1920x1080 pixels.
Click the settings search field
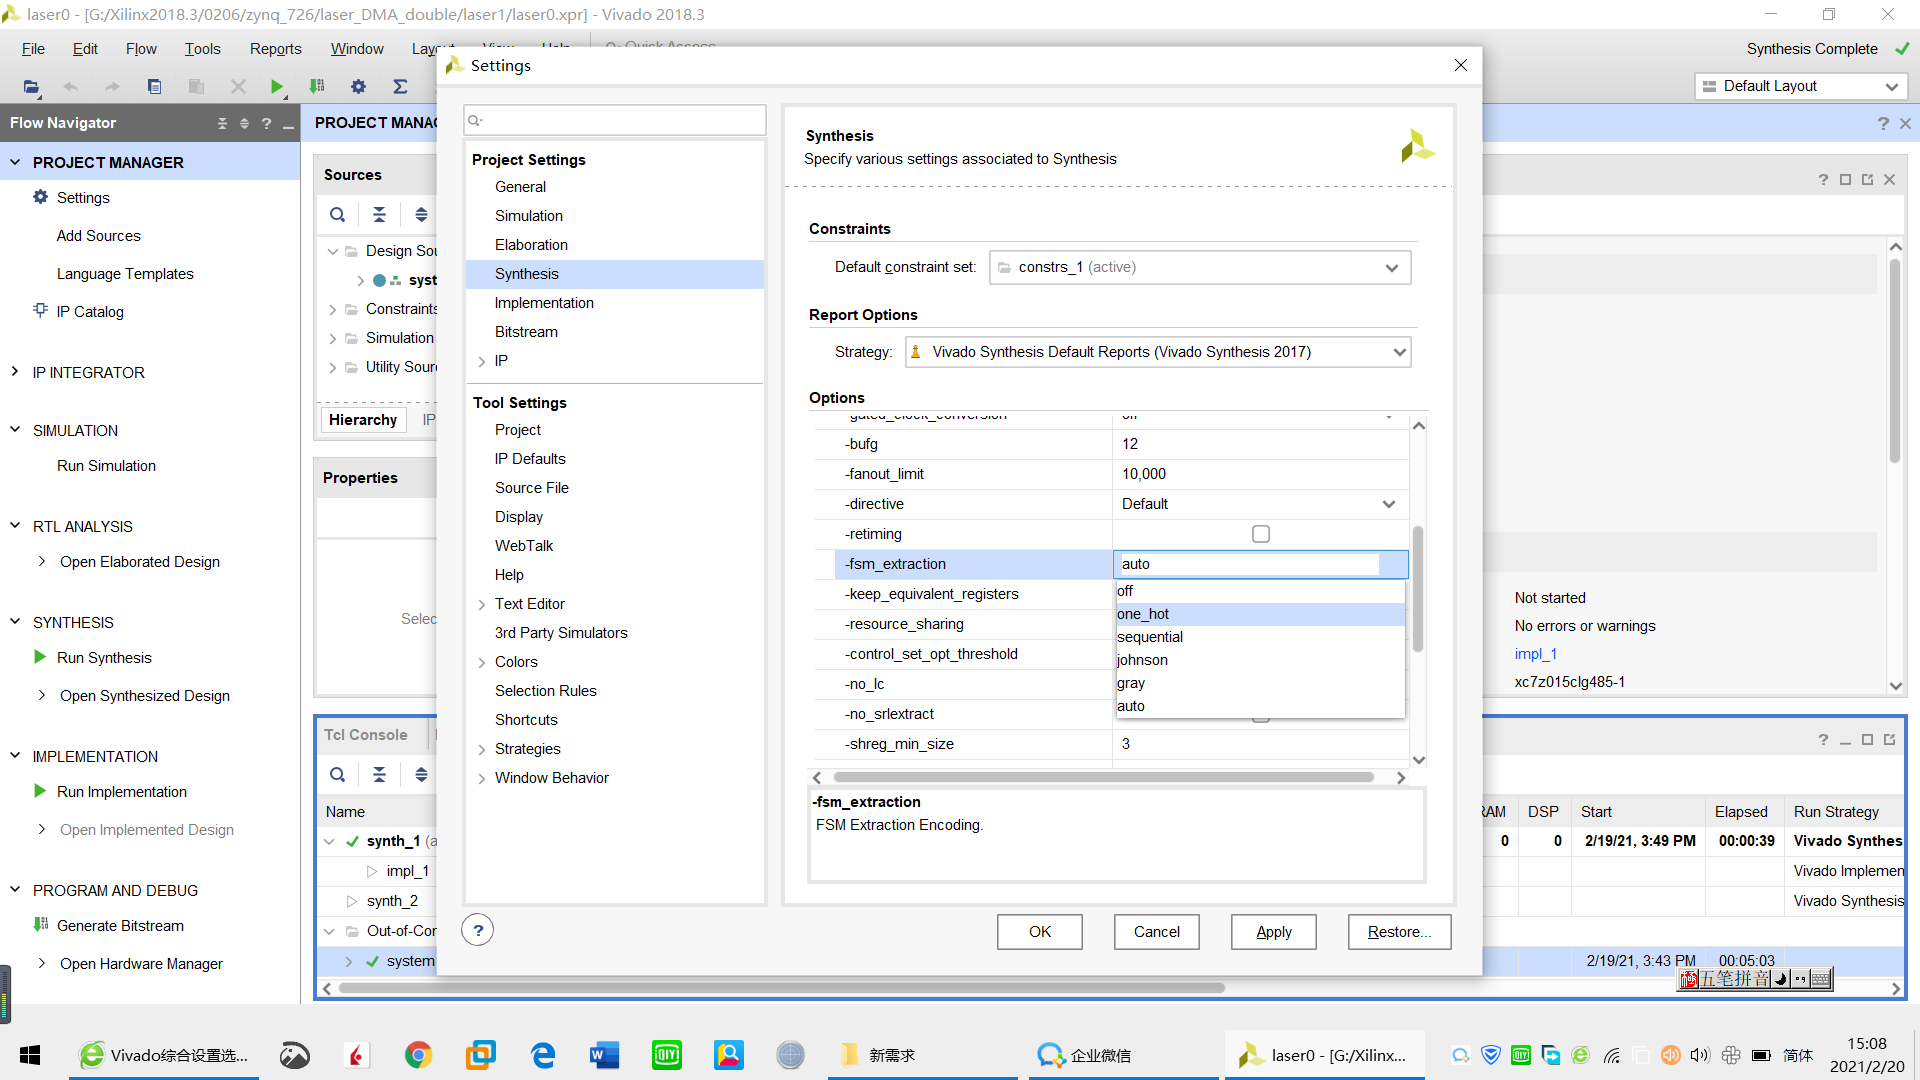click(x=615, y=120)
